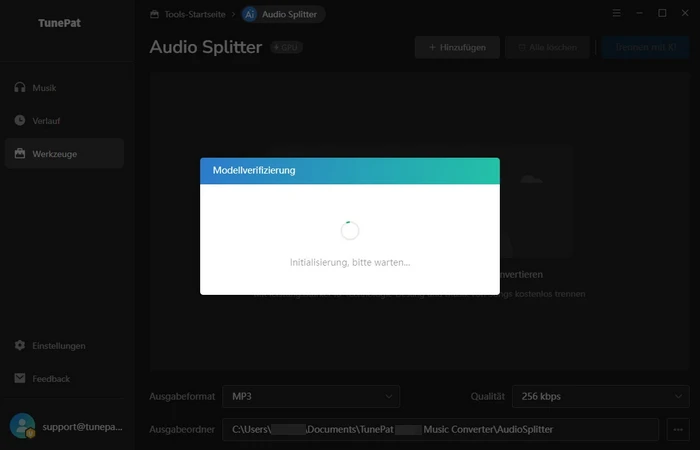The height and width of the screenshot is (450, 700).
Task: Open Einstellungen settings page
Action: 64,346
